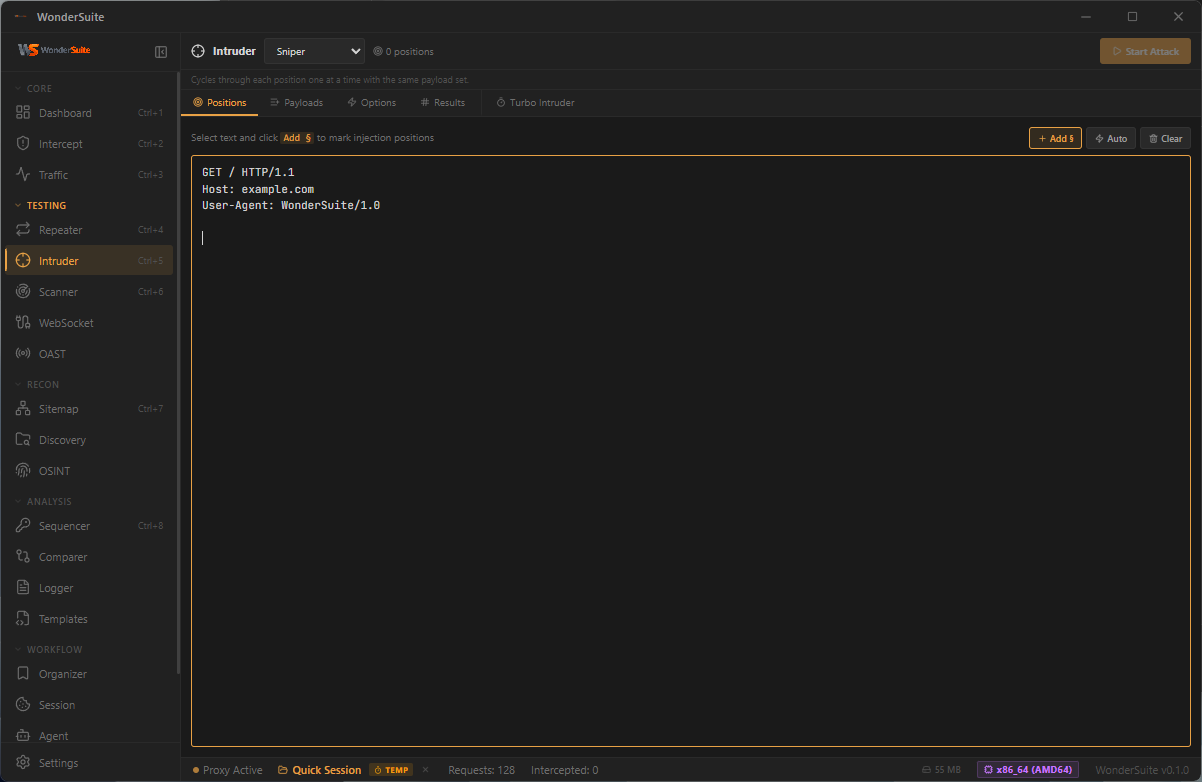
Task: Click the Intruder crosshair icon in sidebar
Action: point(23,261)
